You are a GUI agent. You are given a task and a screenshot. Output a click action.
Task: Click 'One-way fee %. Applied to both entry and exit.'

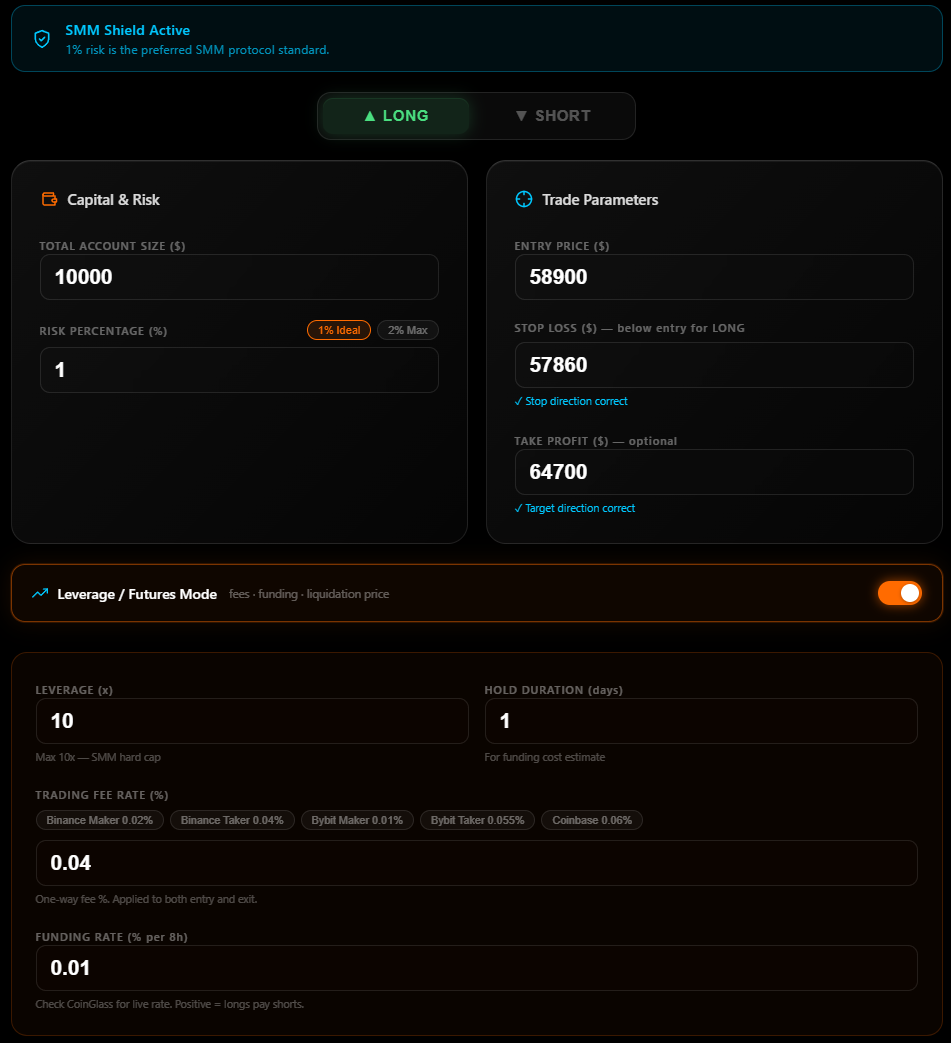146,899
